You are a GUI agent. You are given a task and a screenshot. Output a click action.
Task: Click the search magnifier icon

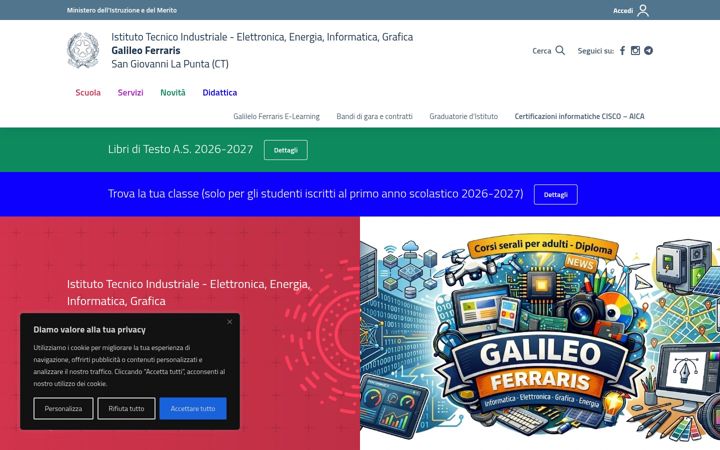[560, 51]
